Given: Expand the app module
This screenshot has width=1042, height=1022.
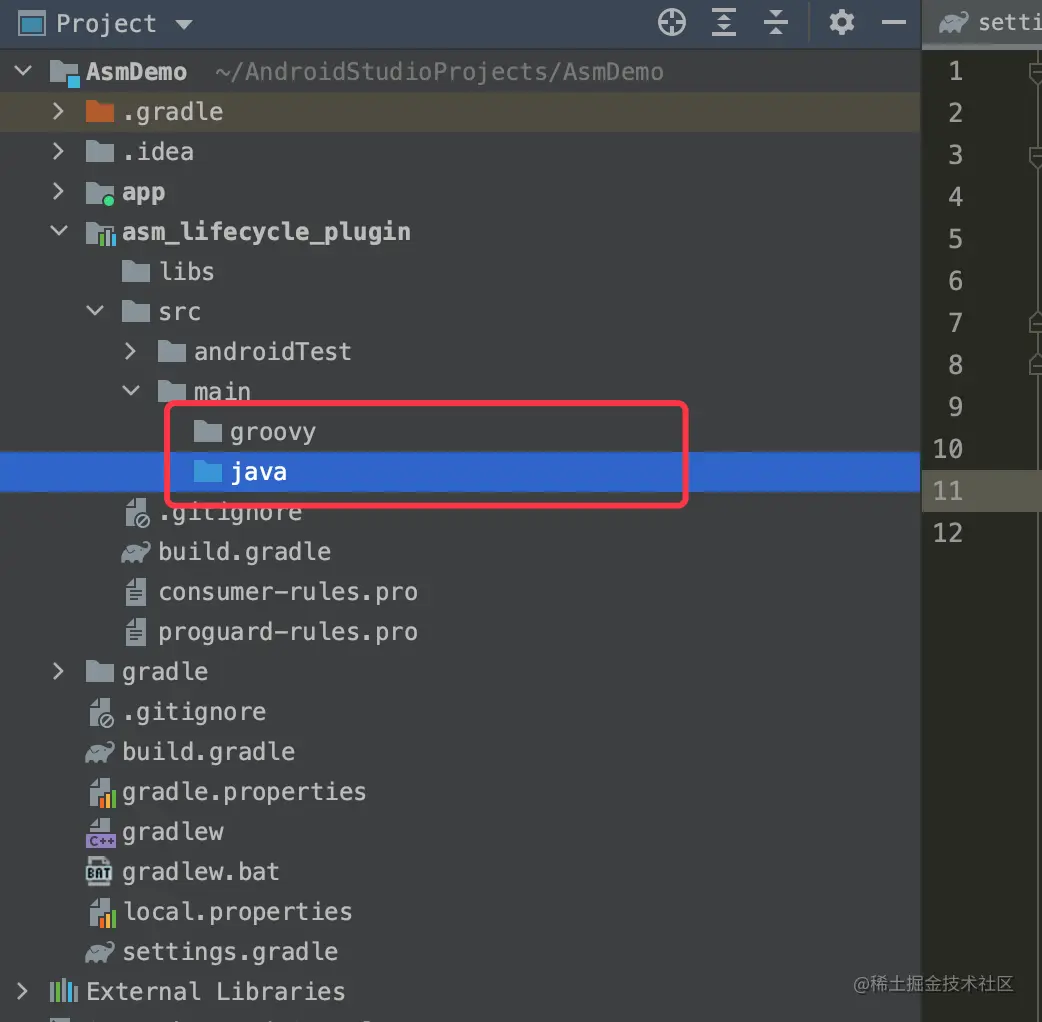Looking at the screenshot, I should coord(58,191).
